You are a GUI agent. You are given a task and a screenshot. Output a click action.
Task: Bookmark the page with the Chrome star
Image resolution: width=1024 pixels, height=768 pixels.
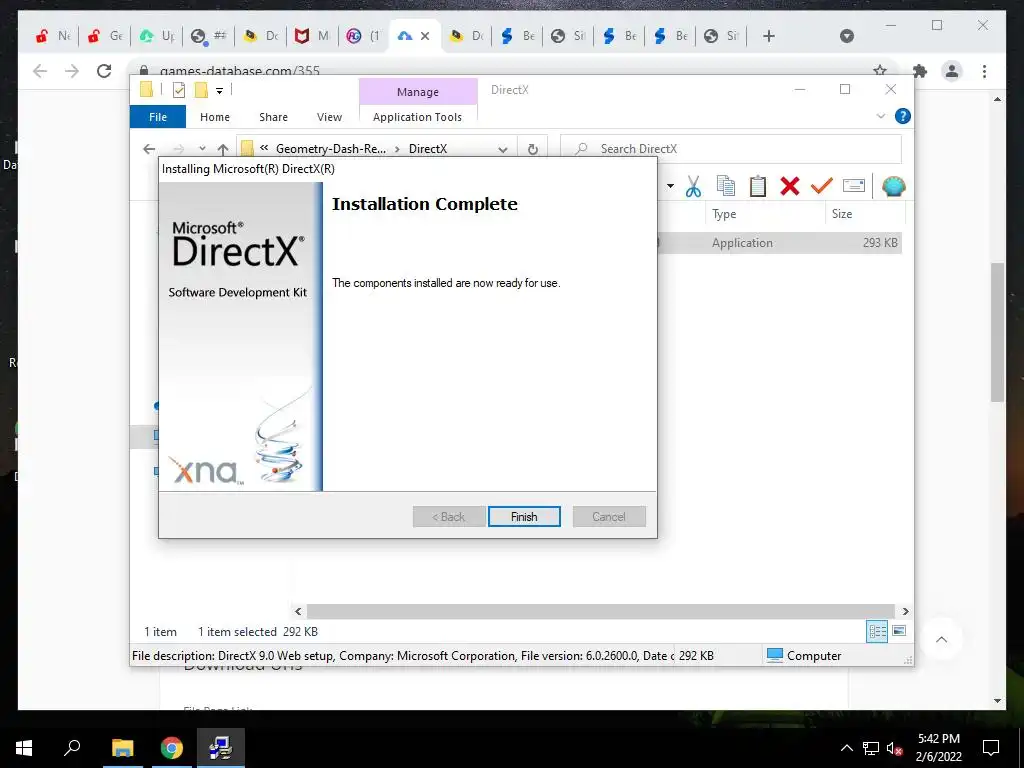click(880, 71)
